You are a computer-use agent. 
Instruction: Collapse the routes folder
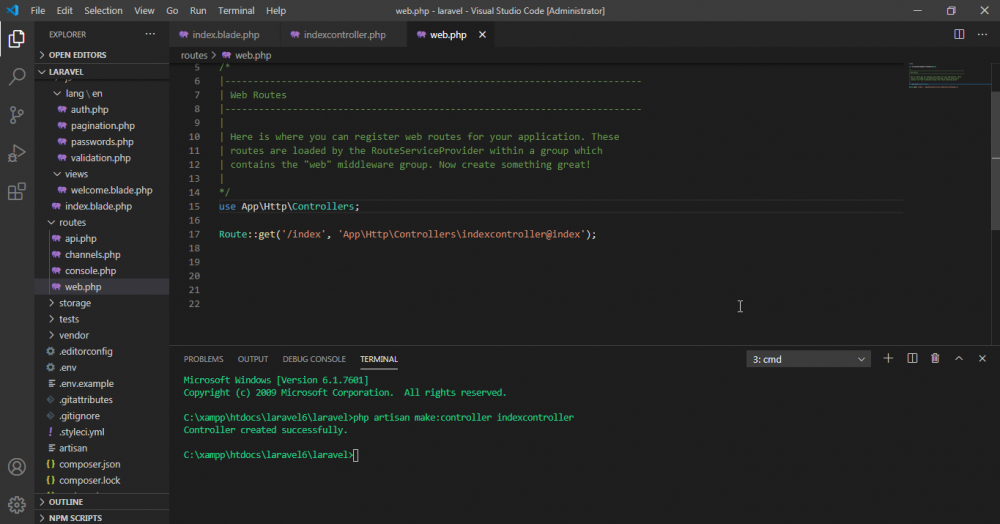[72, 222]
